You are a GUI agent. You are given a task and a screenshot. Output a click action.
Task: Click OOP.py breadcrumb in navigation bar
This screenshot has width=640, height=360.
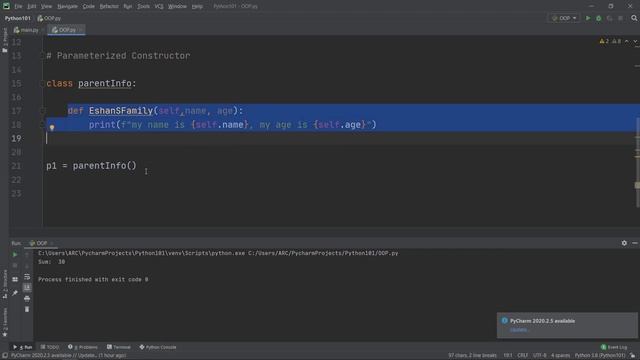pos(49,18)
